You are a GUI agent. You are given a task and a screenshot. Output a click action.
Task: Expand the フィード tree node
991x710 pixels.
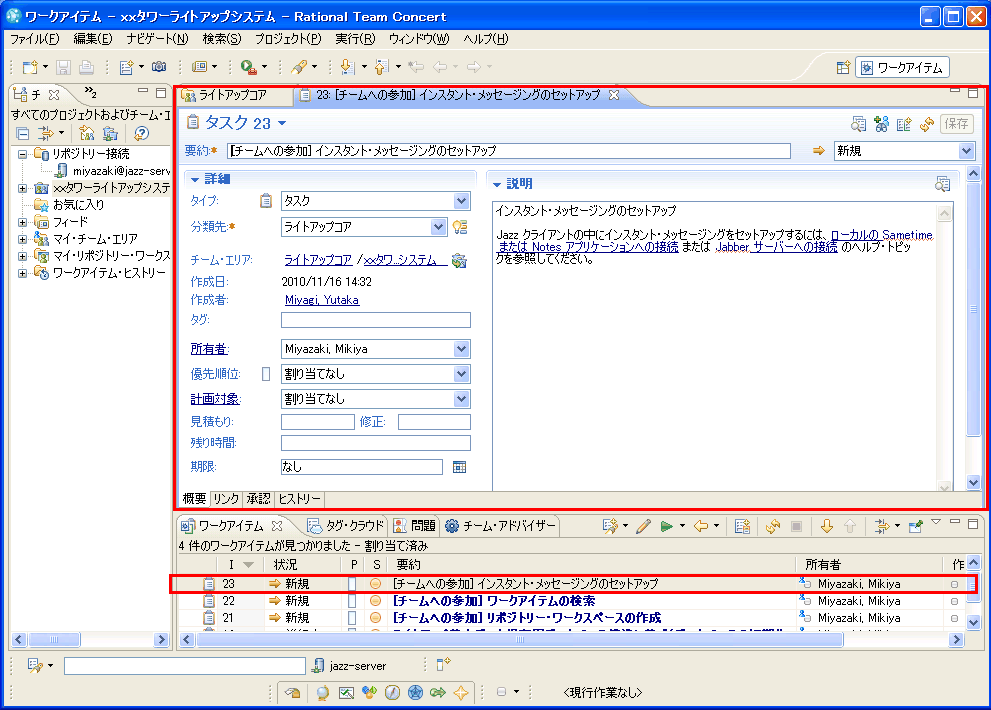coord(22,222)
